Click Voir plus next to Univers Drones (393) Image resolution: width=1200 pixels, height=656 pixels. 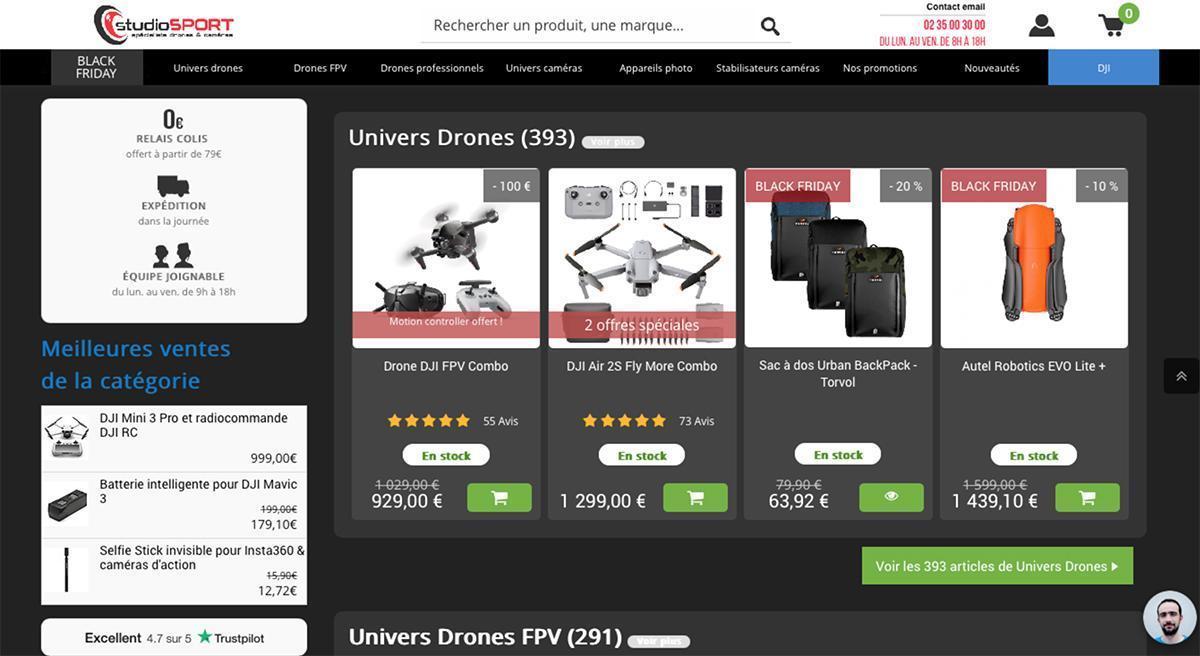[613, 142]
